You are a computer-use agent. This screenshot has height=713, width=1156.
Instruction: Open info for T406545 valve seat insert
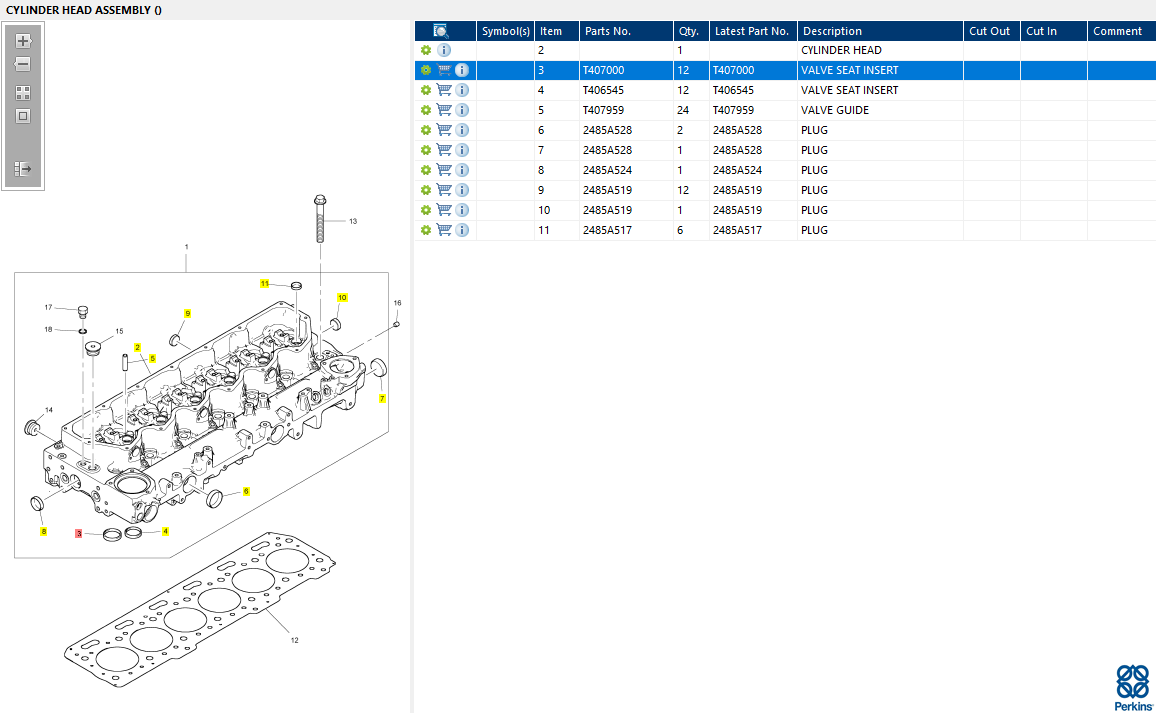click(x=462, y=90)
